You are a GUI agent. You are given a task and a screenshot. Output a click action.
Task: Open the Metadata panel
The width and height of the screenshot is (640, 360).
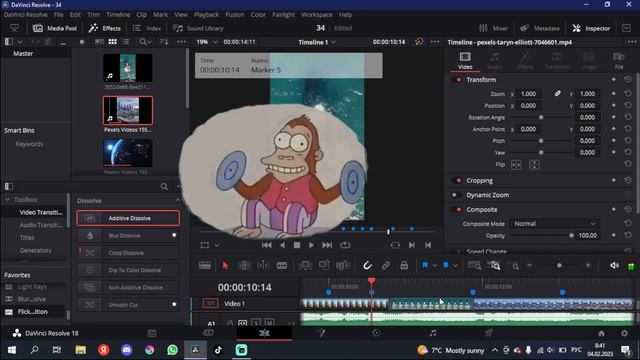(x=540, y=28)
